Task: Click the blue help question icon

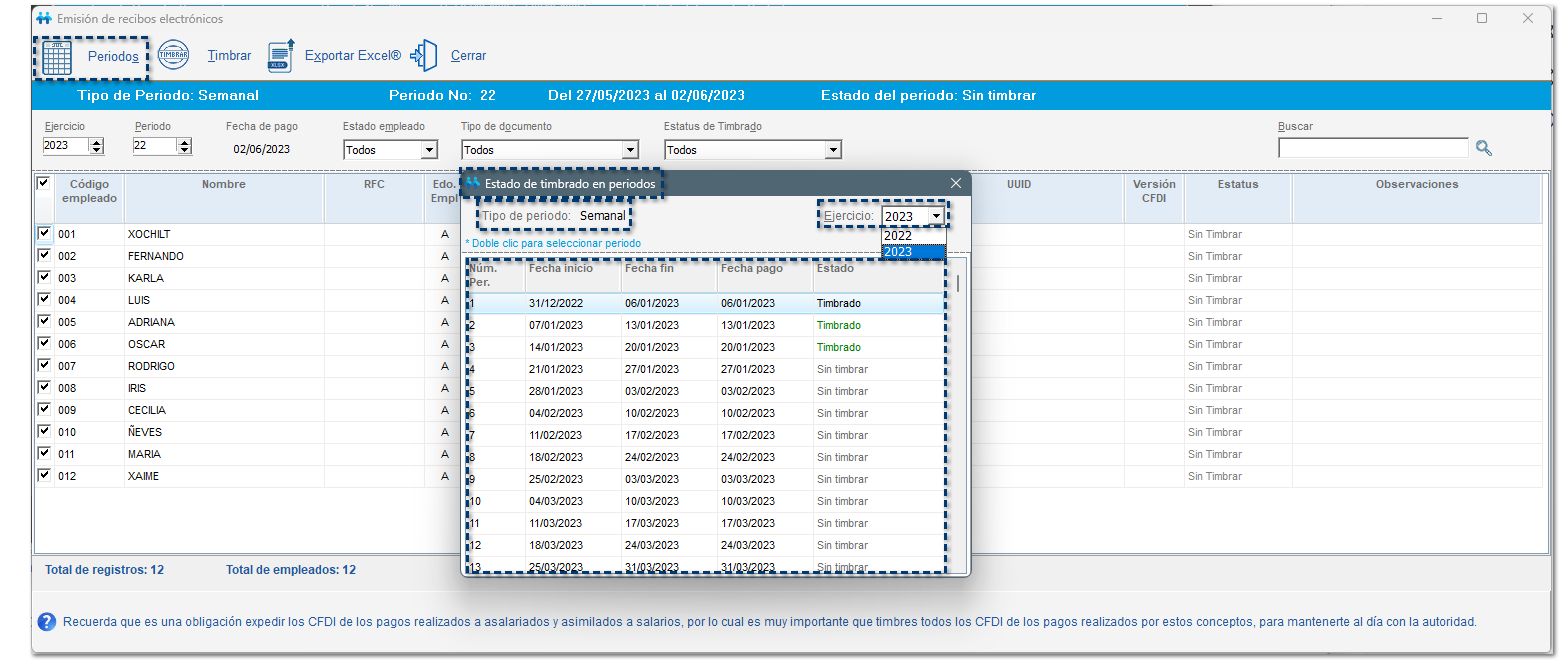Action: point(46,622)
